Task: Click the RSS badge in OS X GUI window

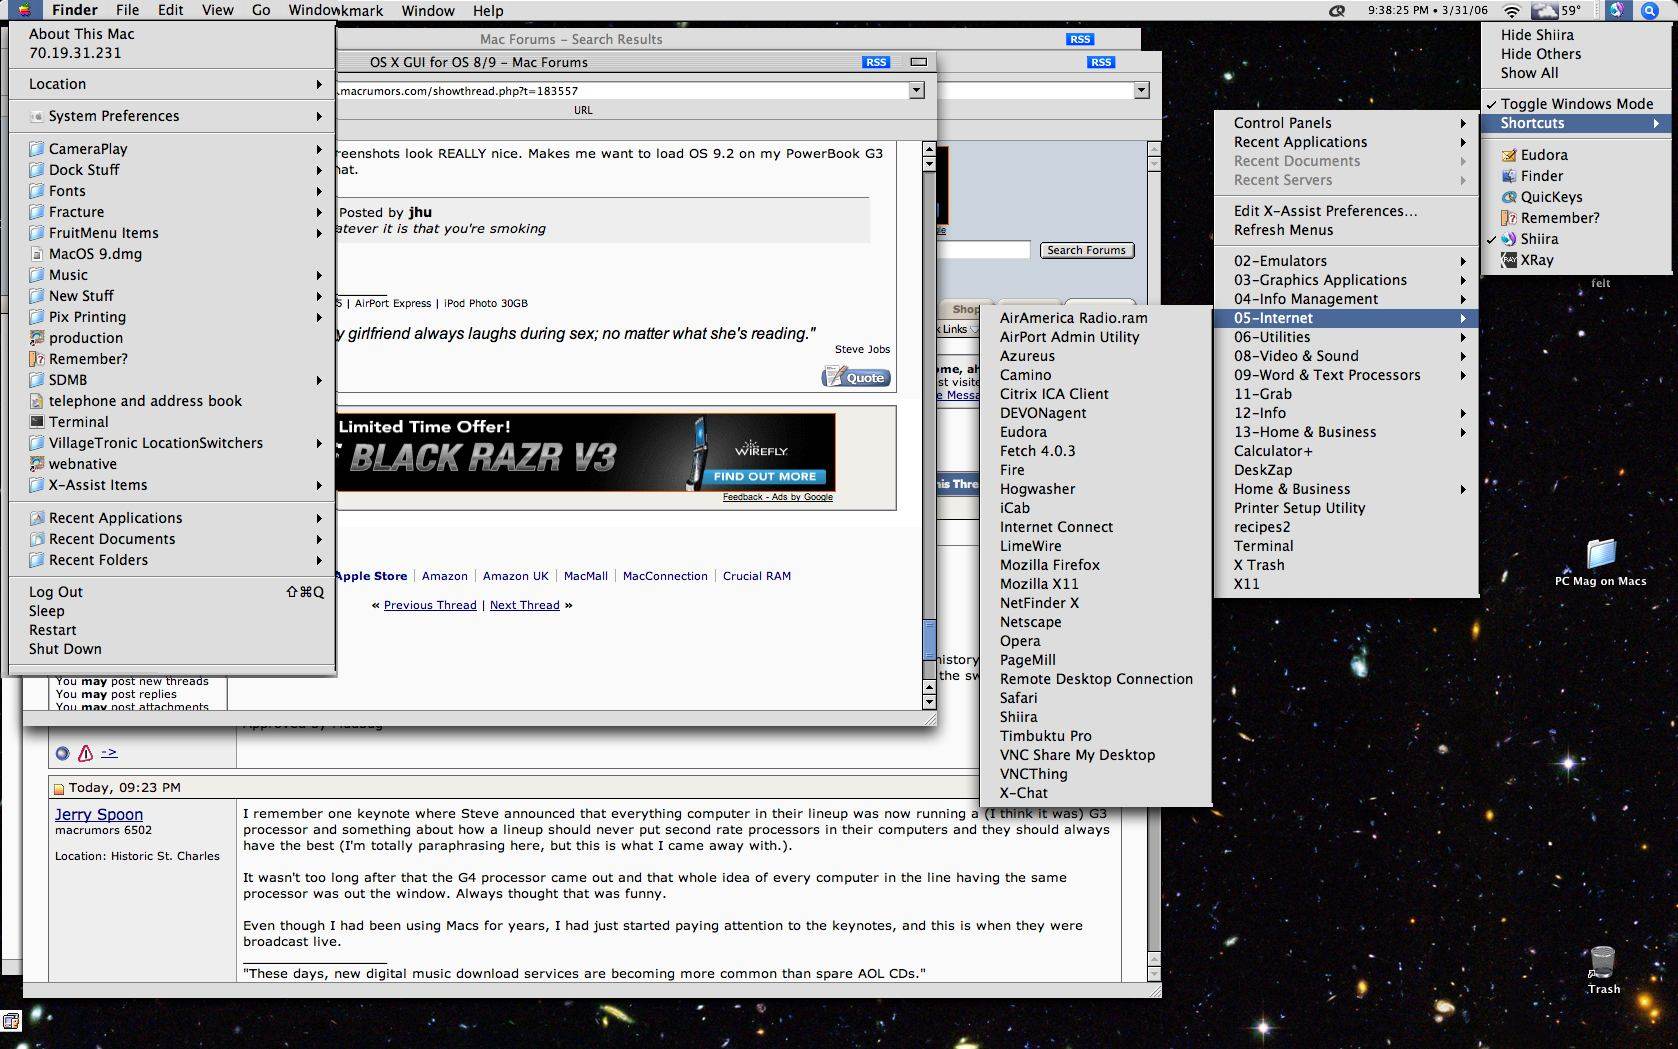Action: click(876, 62)
